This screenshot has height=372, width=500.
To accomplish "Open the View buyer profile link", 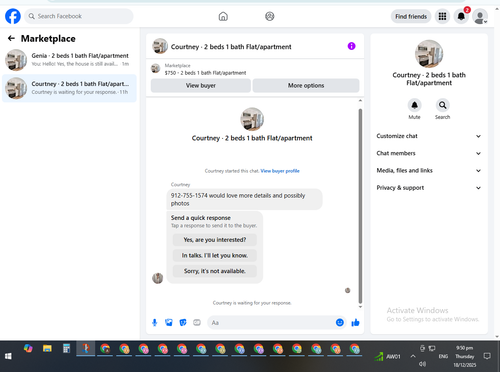I will point(280,171).
